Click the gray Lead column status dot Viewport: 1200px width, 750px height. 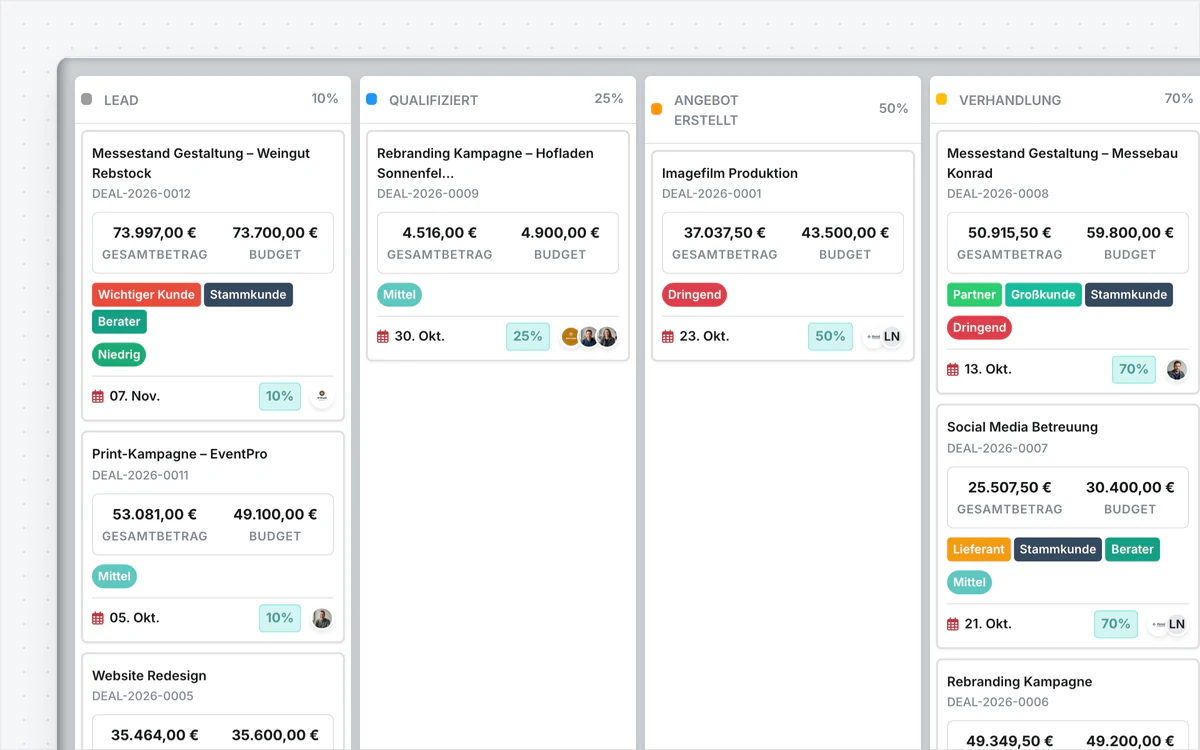pyautogui.click(x=86, y=99)
